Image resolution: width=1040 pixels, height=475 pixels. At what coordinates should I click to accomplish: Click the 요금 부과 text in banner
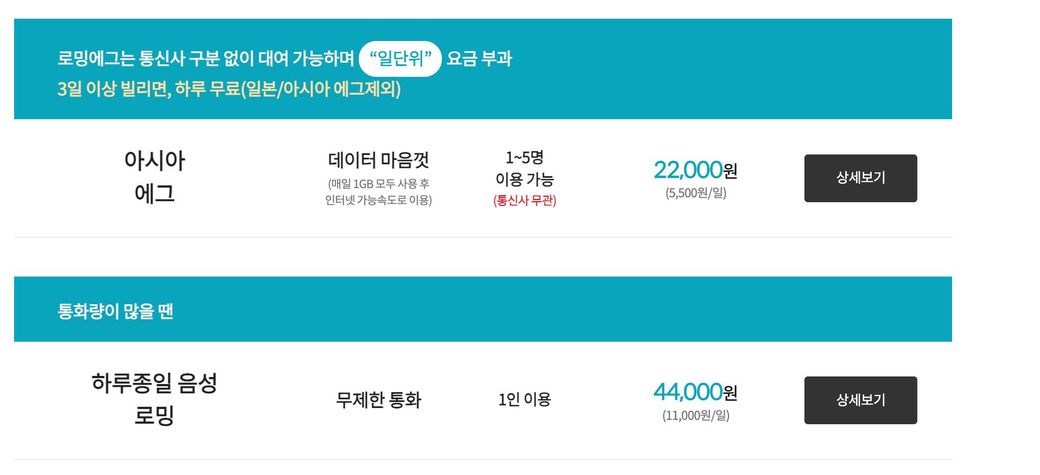479,58
